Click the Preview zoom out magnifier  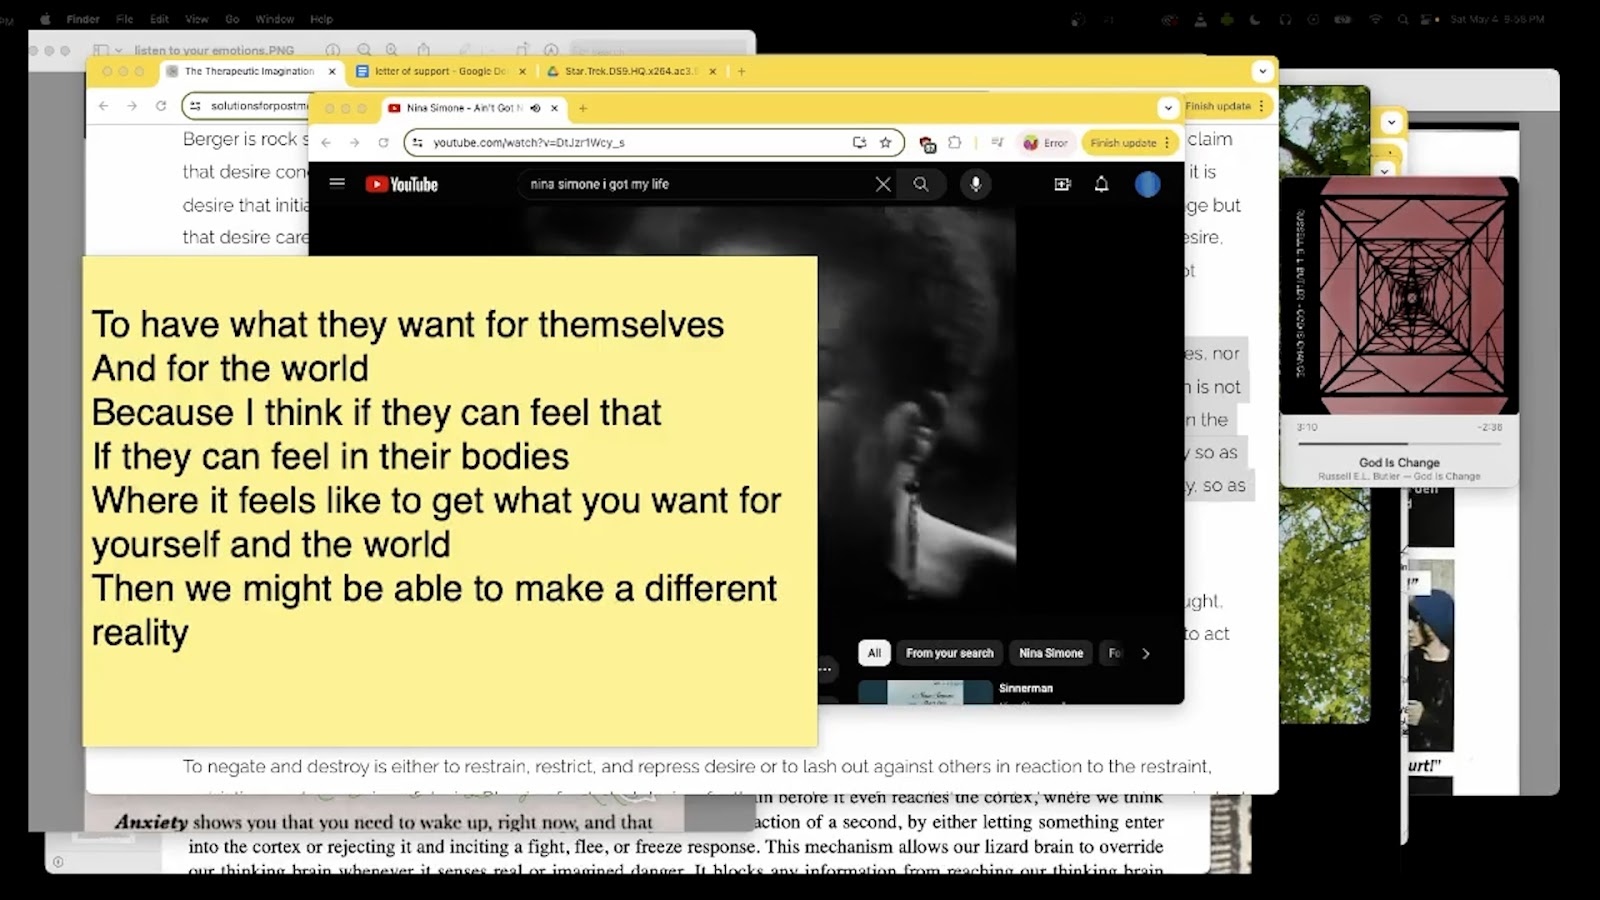tap(364, 49)
